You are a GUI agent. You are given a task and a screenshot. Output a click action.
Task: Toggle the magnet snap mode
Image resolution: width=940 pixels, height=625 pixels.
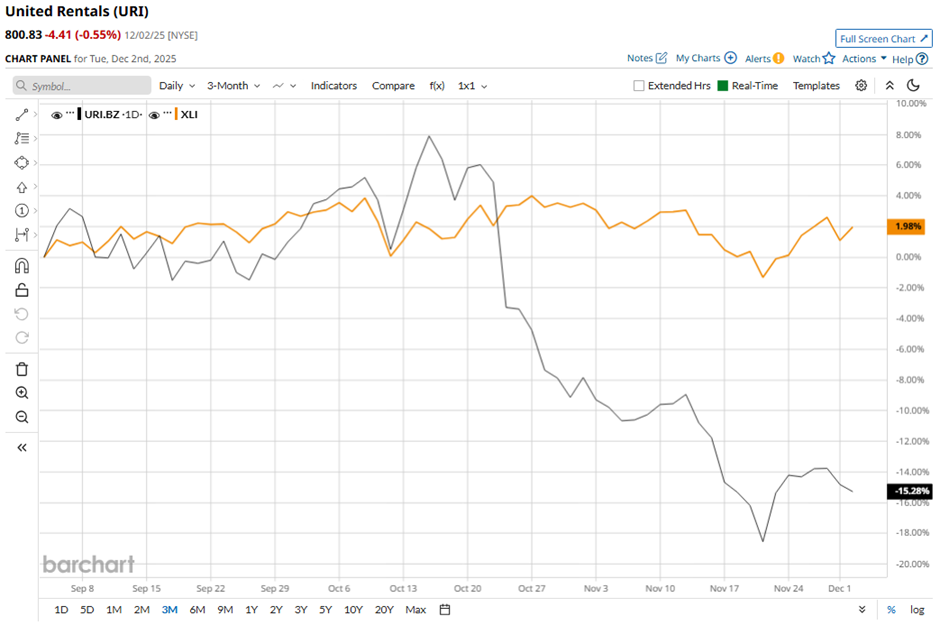[x=22, y=265]
